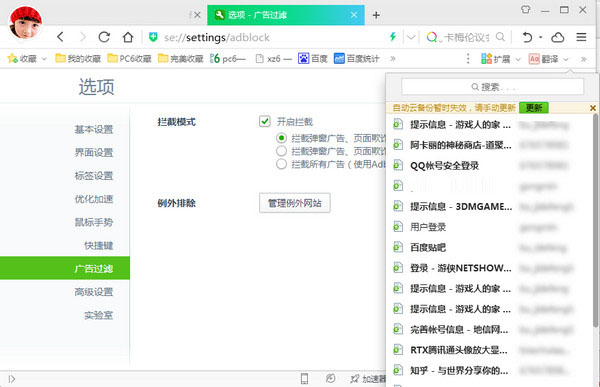Toggle the sidebar icon in status bar
The height and width of the screenshot is (387, 600).
tap(11, 379)
